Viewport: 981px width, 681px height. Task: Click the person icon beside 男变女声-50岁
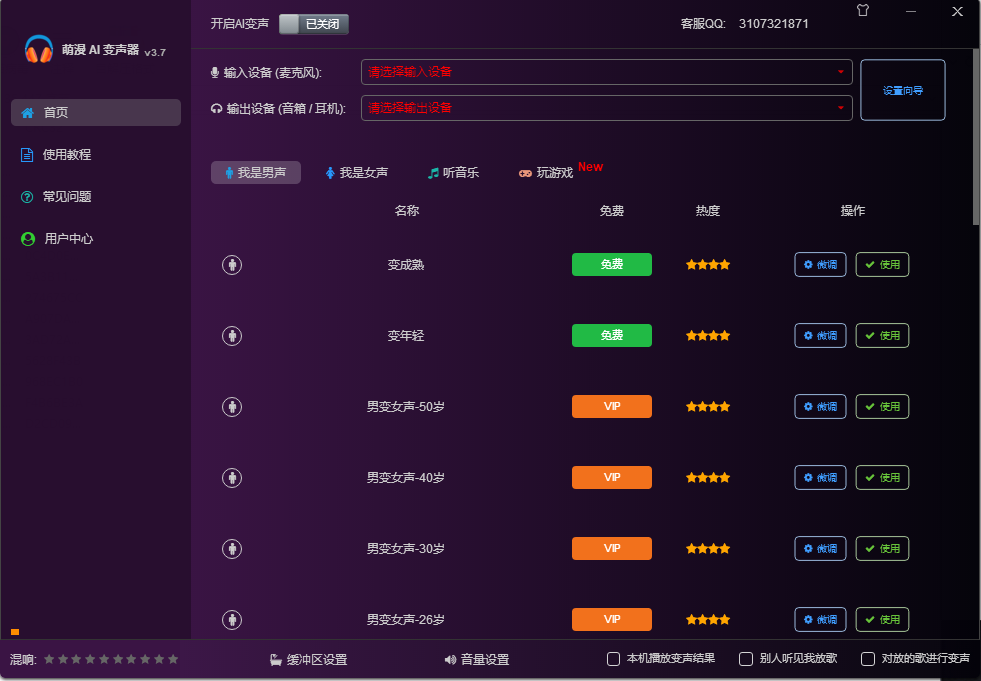(232, 407)
